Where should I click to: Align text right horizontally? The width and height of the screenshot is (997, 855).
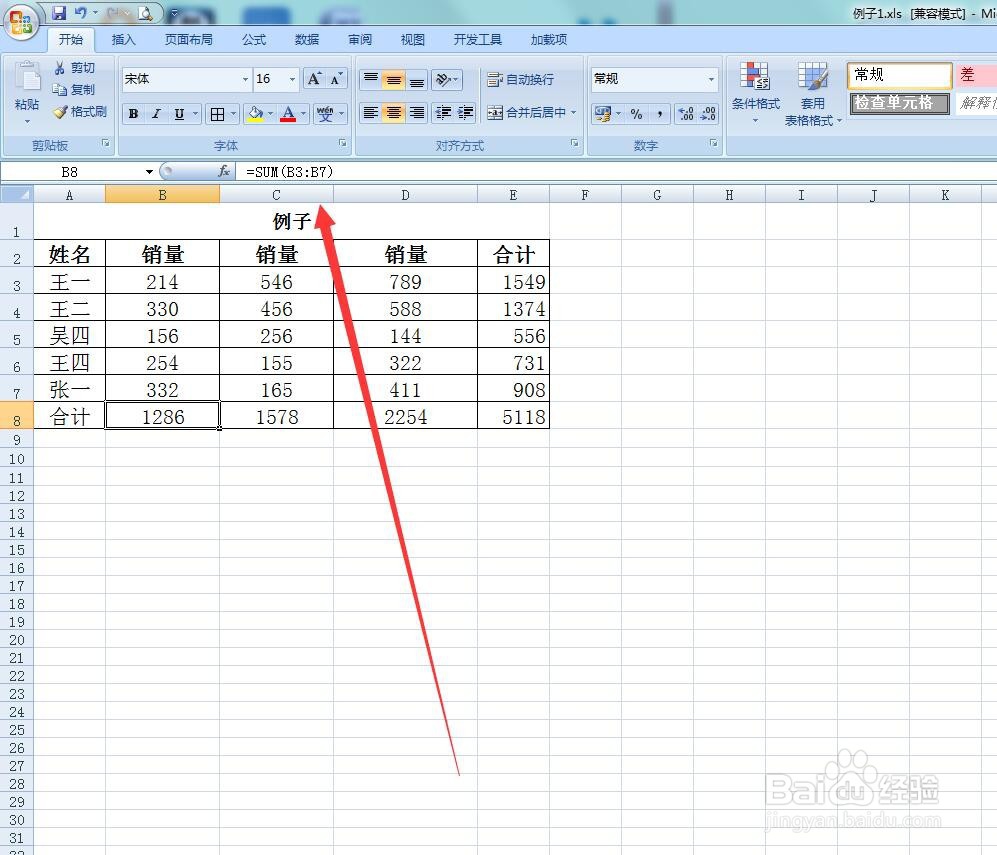(416, 113)
